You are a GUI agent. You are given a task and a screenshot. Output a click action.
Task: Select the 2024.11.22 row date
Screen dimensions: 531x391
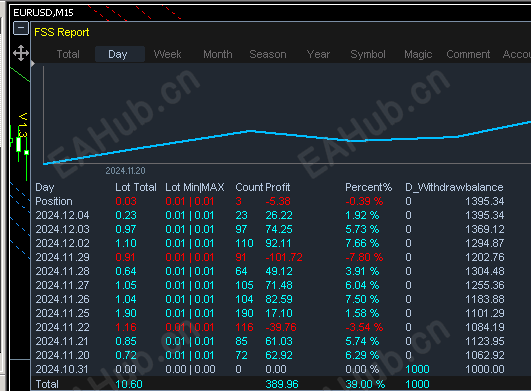point(62,327)
